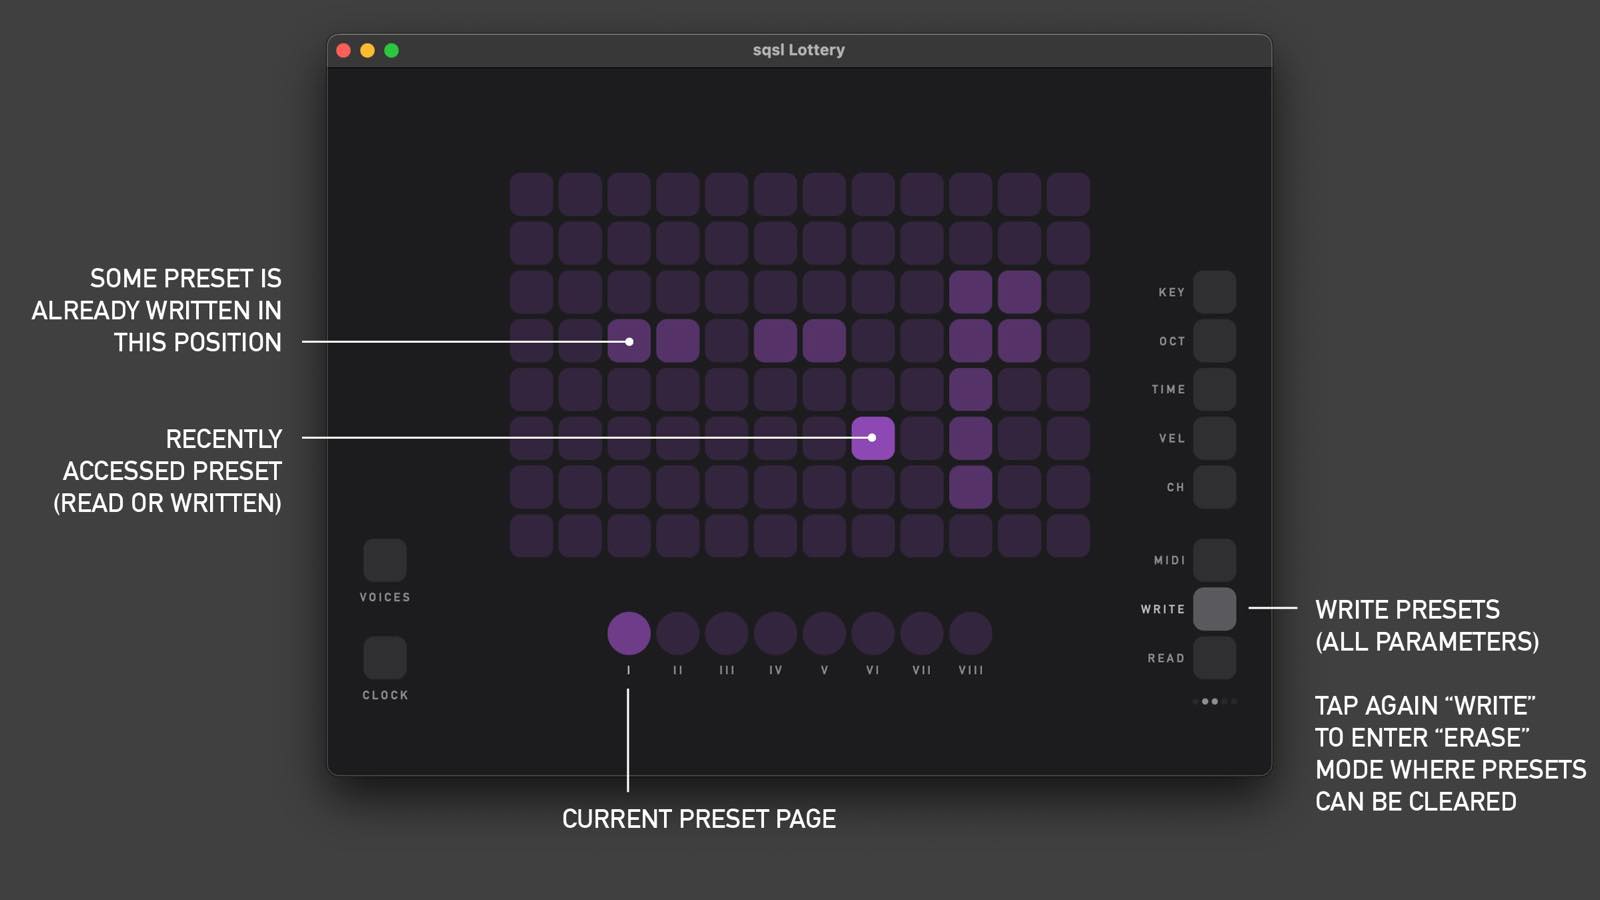Select preset page IV

click(x=775, y=633)
